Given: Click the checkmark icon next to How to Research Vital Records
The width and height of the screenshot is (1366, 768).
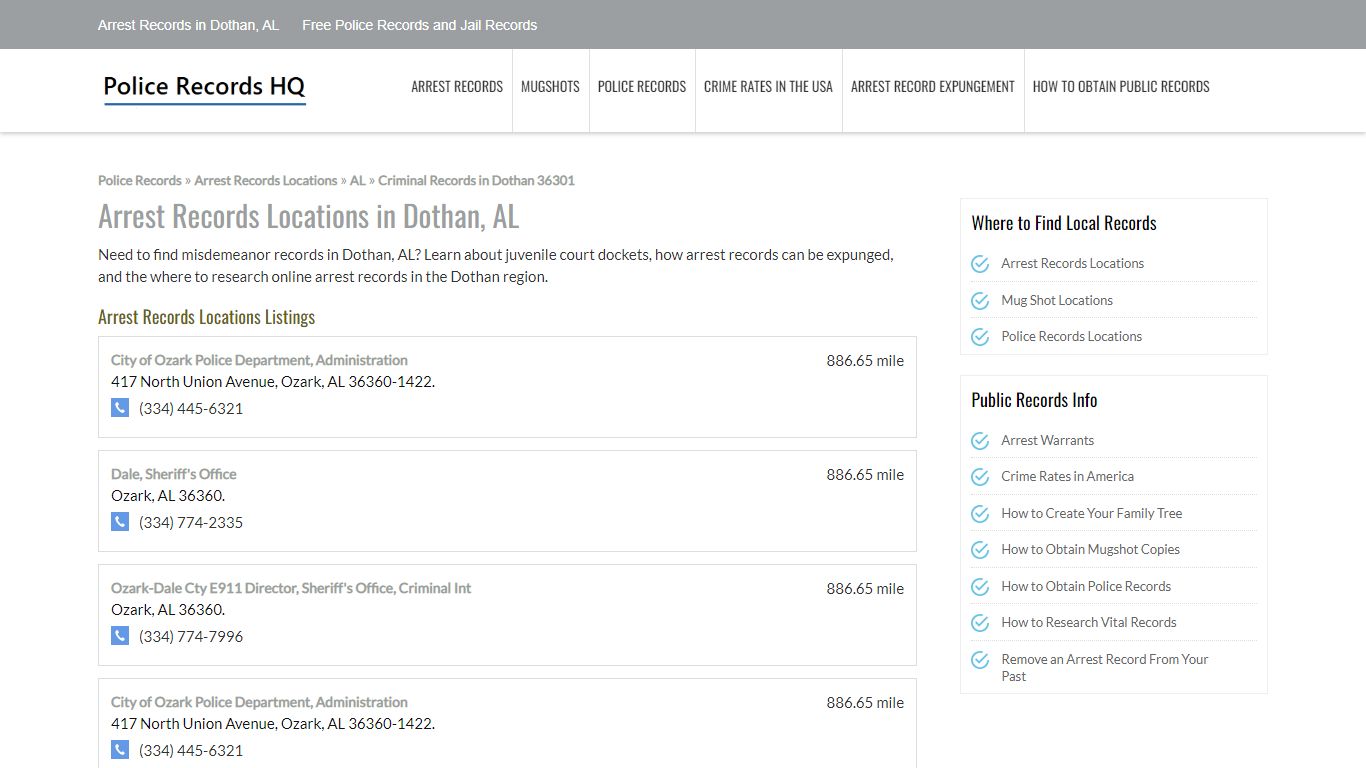Looking at the screenshot, I should click(980, 623).
